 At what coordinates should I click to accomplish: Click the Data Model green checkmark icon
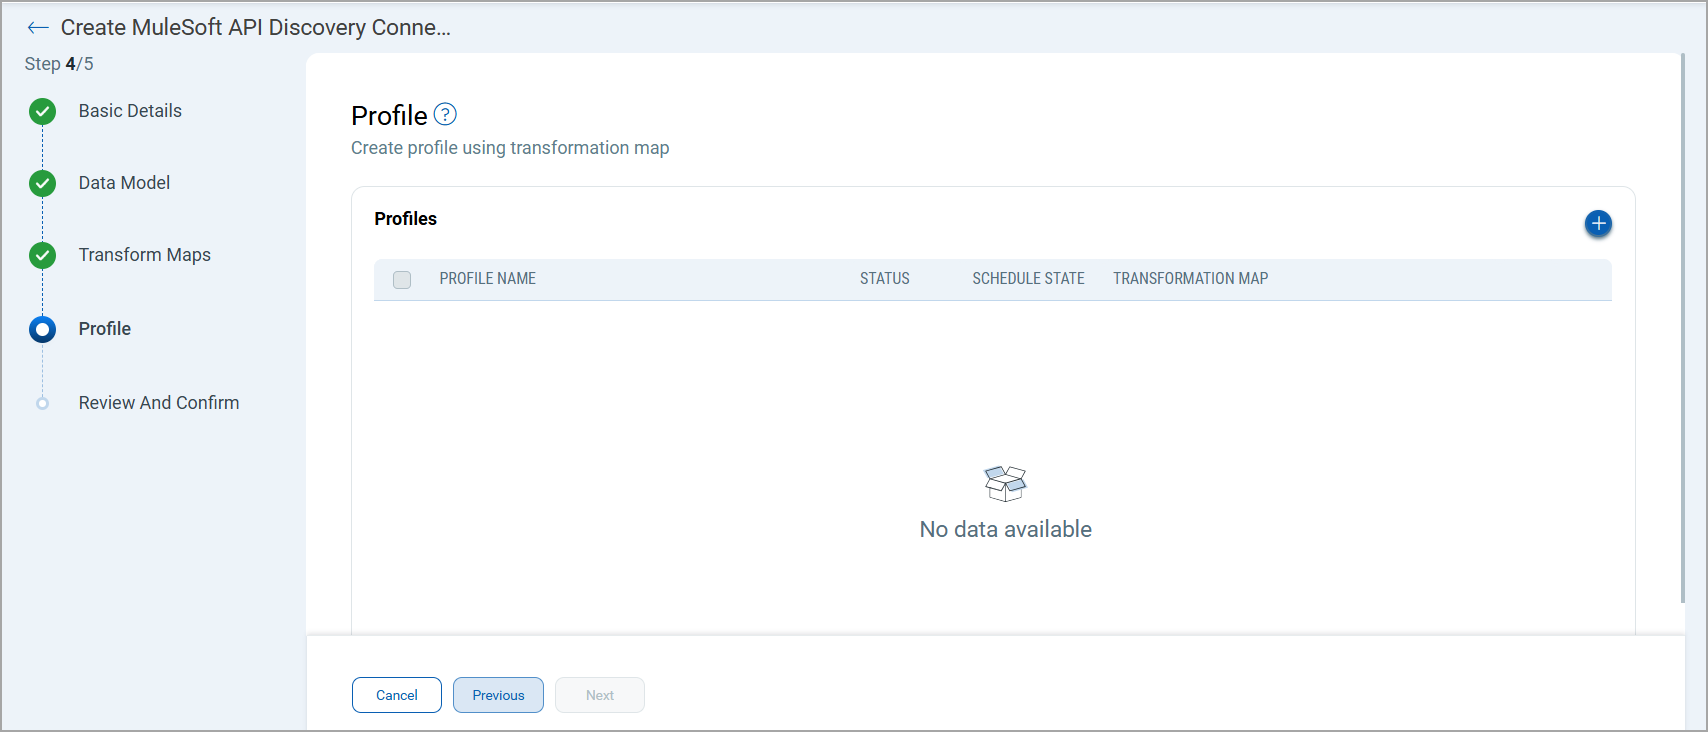pos(42,183)
